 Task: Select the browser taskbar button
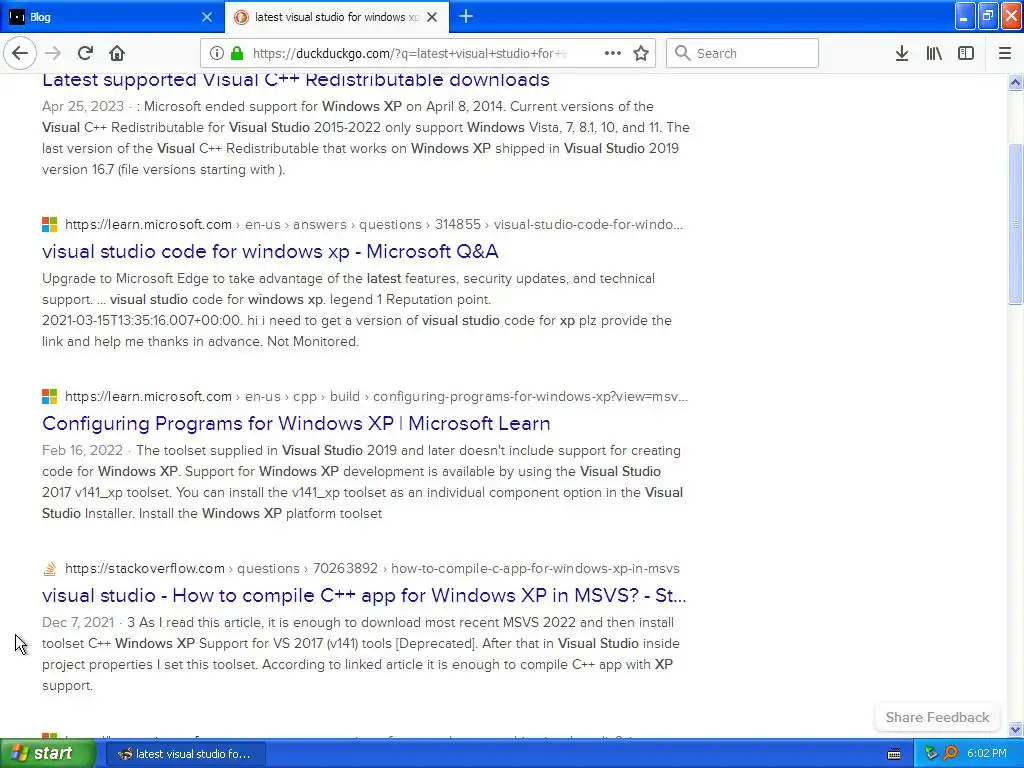pyautogui.click(x=186, y=754)
